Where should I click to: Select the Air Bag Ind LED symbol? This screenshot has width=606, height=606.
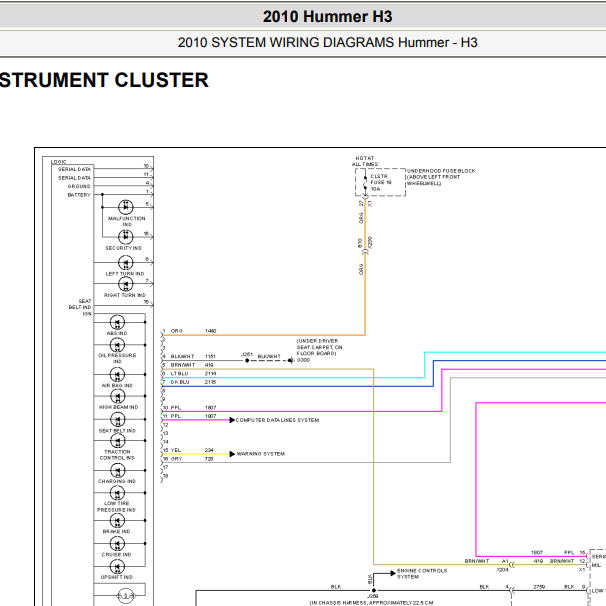tap(117, 374)
